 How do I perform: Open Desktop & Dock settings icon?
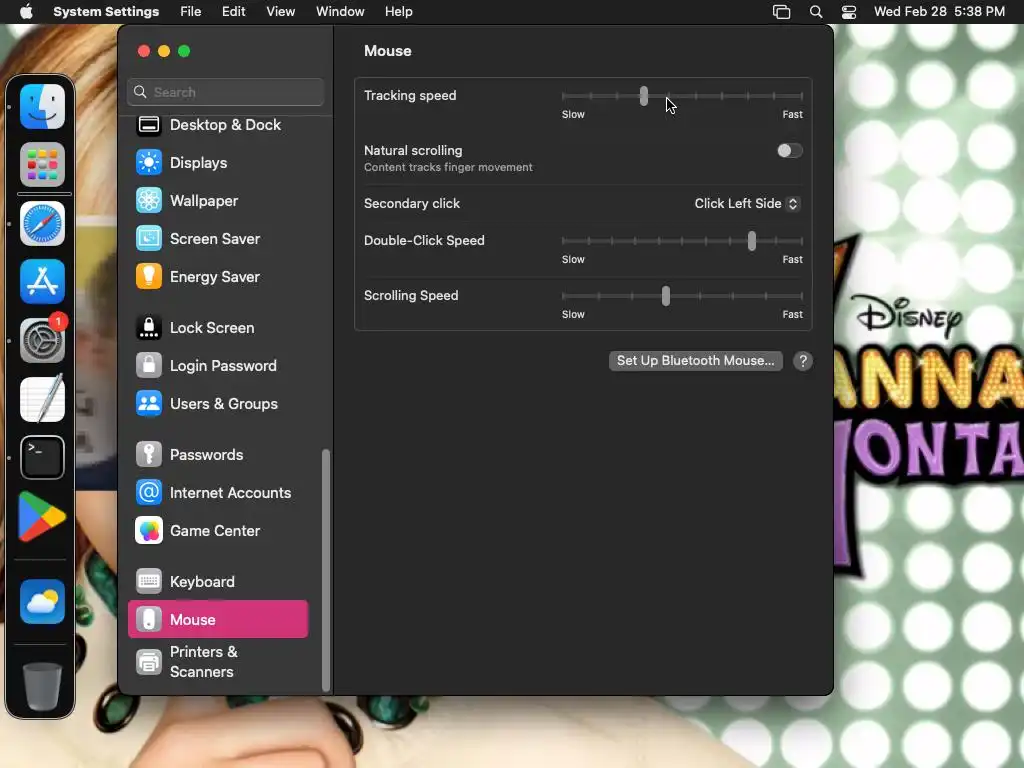coord(149,125)
